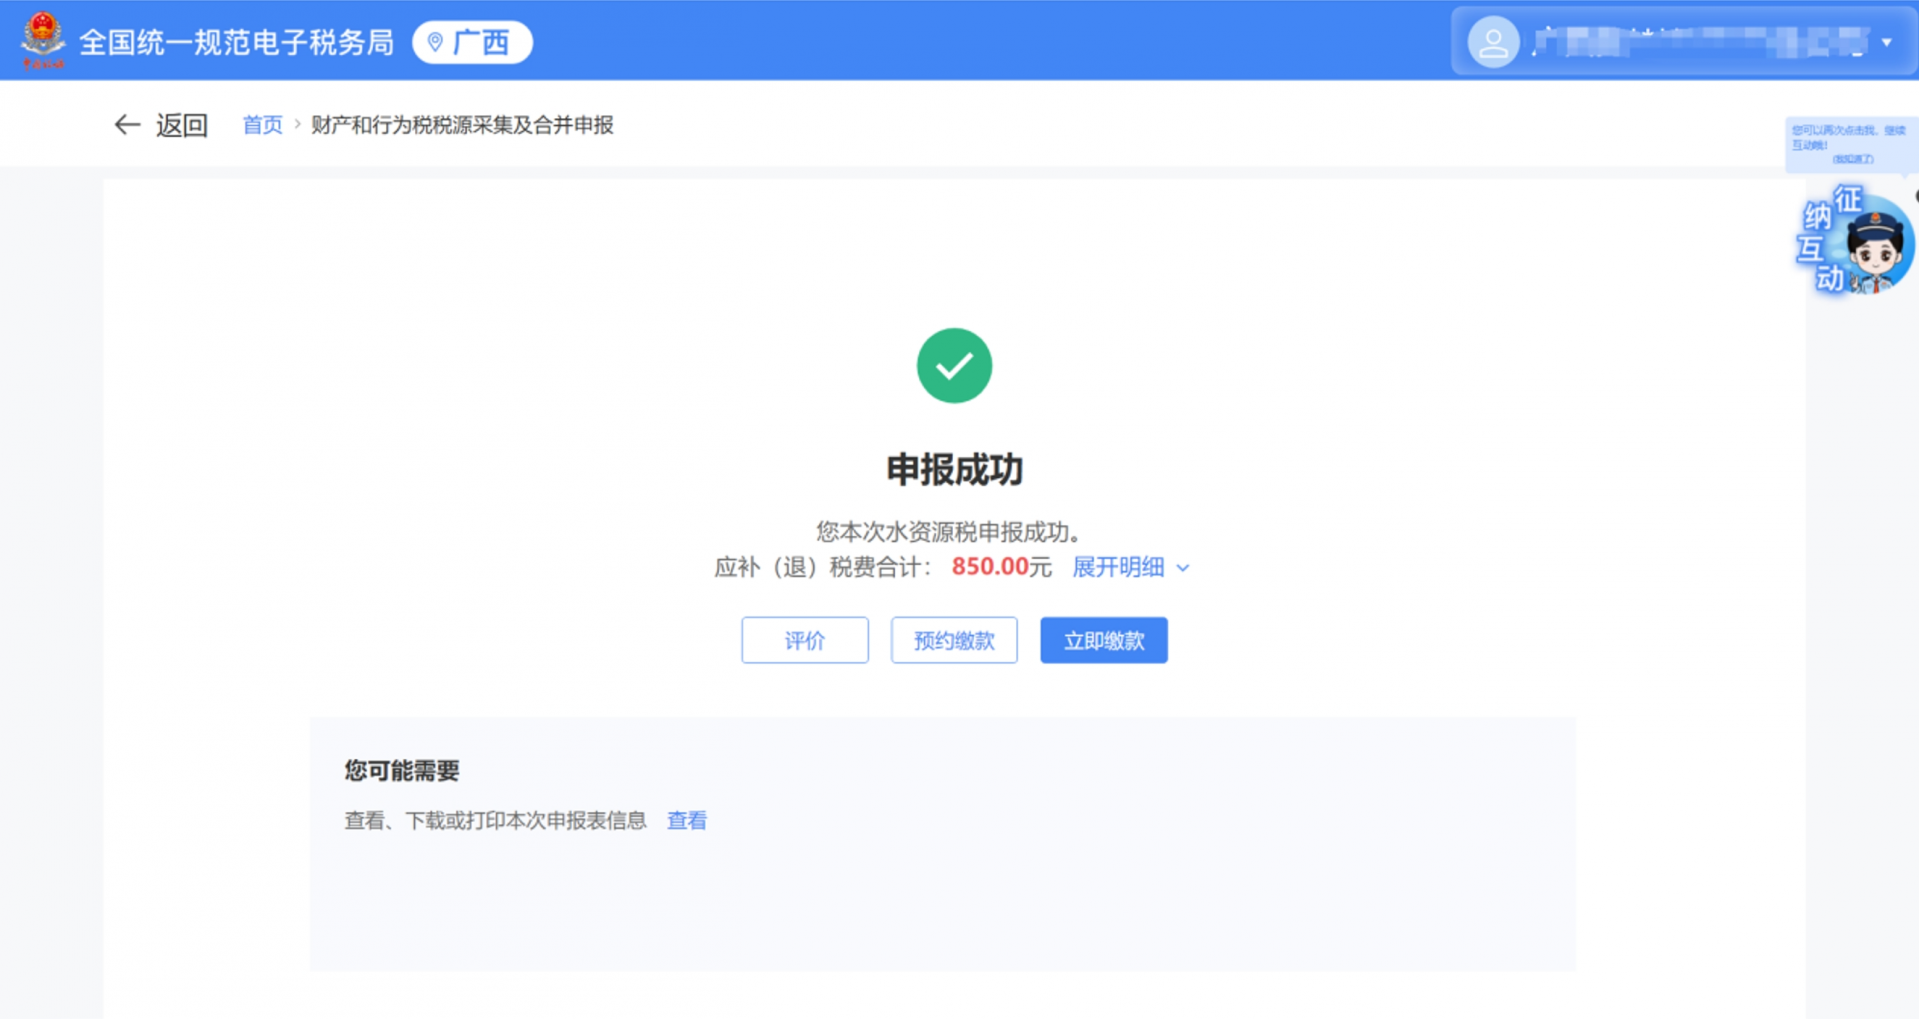Open 查看 link to view declaration form
The width and height of the screenshot is (1919, 1019).
[x=685, y=820]
